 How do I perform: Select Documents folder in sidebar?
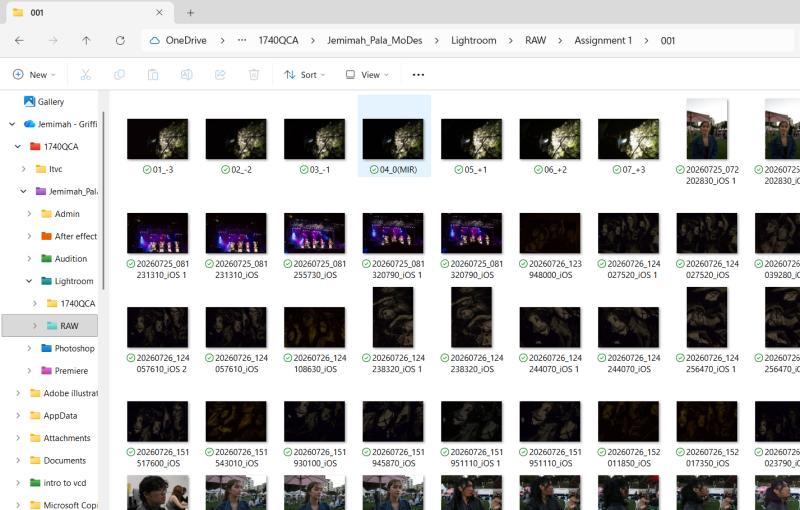point(65,461)
